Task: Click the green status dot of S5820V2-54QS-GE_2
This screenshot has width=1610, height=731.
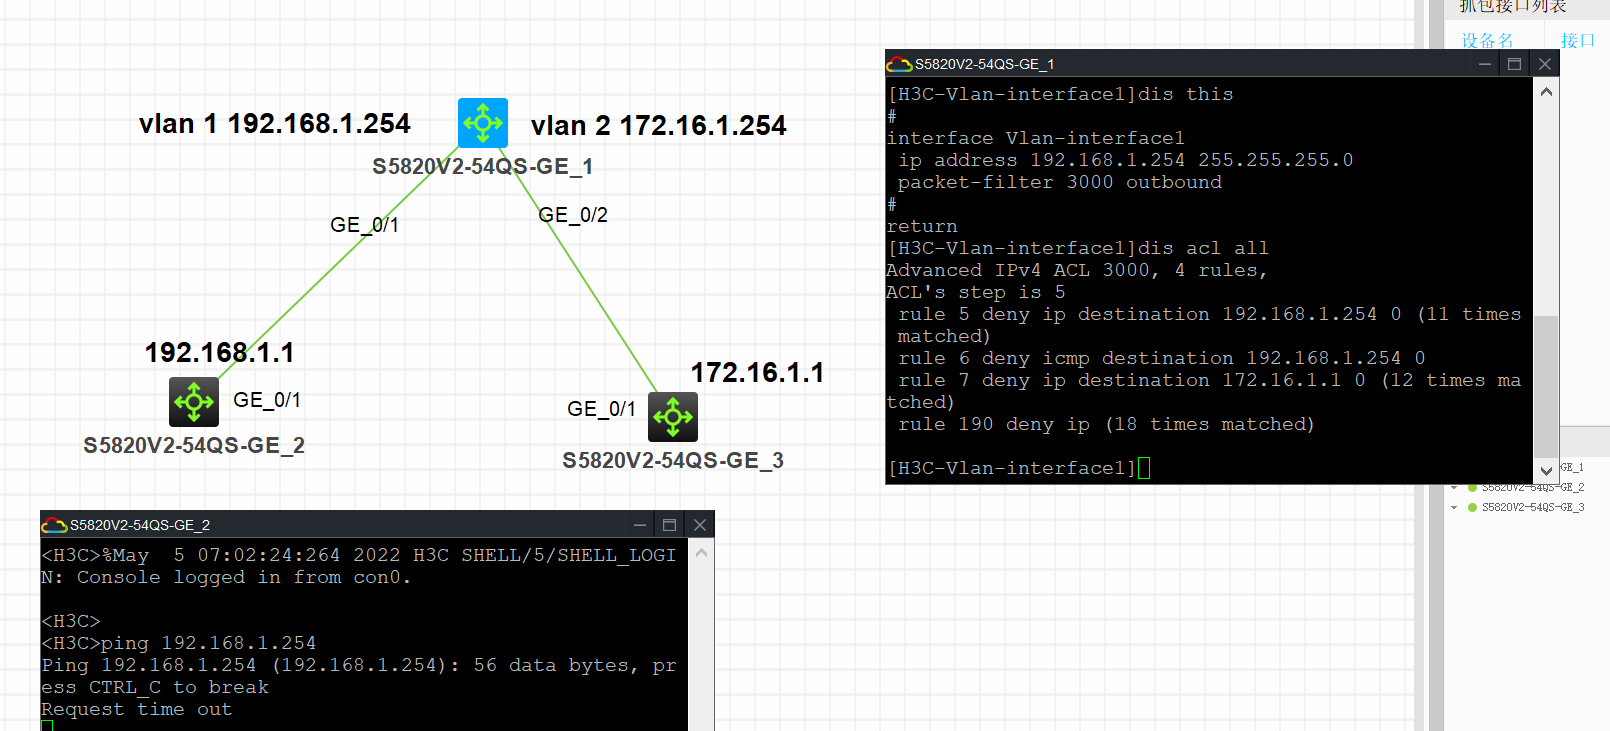Action: [x=1472, y=488]
